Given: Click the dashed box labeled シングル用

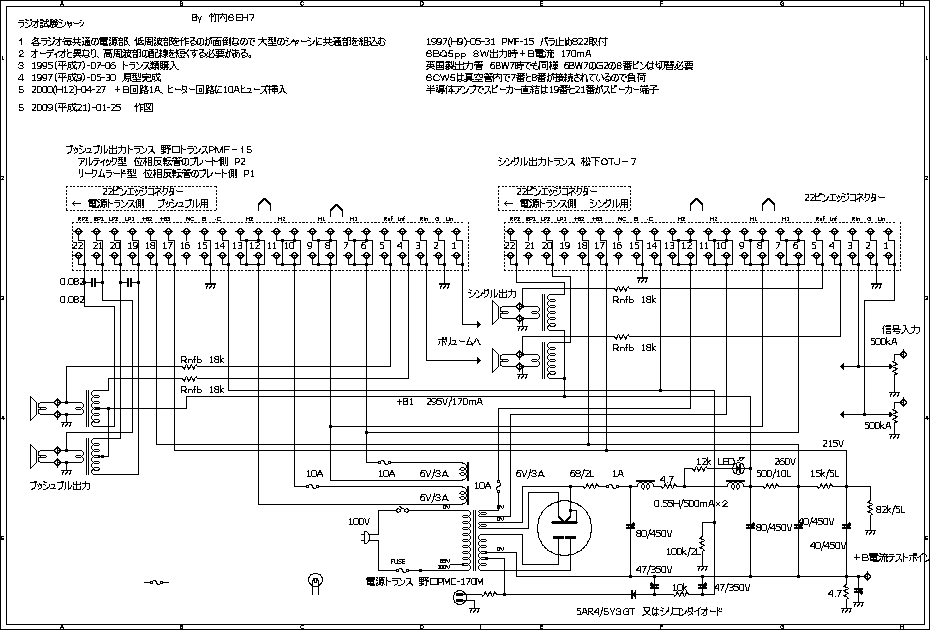Looking at the screenshot, I should (x=564, y=198).
